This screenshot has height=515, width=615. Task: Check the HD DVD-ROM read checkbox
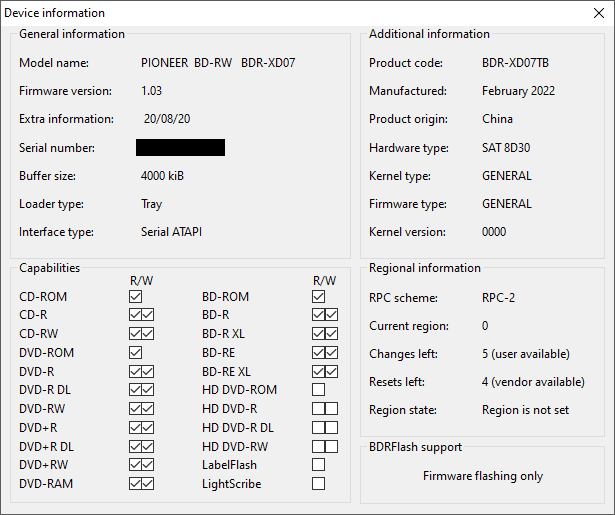(x=318, y=389)
